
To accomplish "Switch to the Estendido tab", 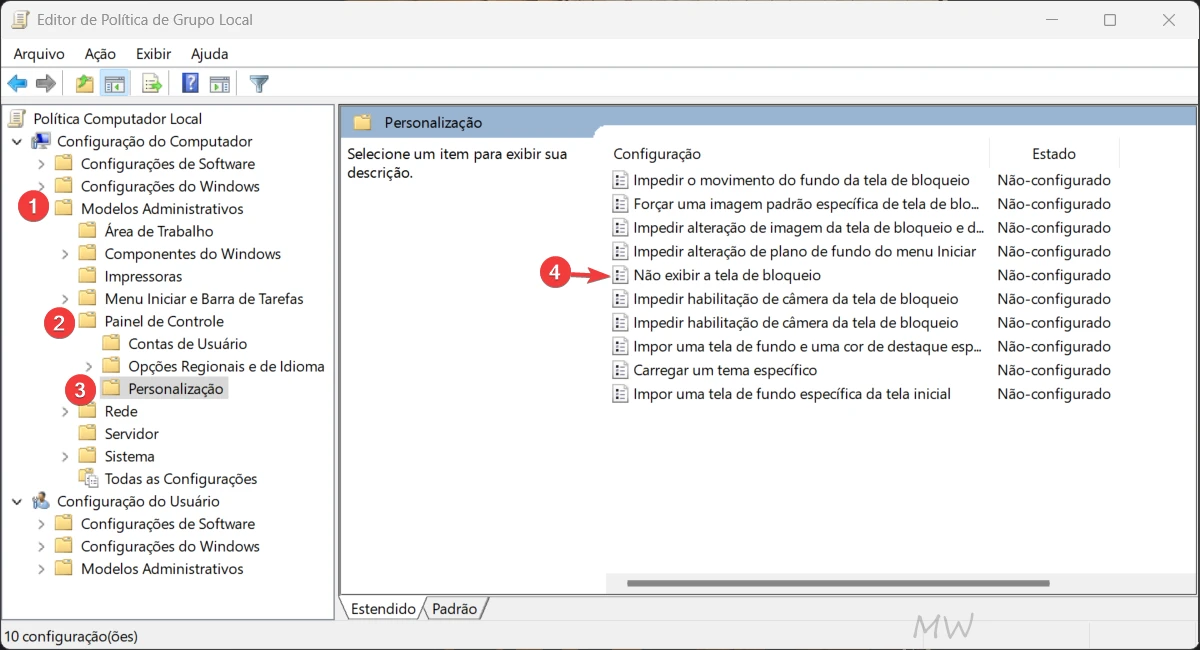I will (385, 608).
